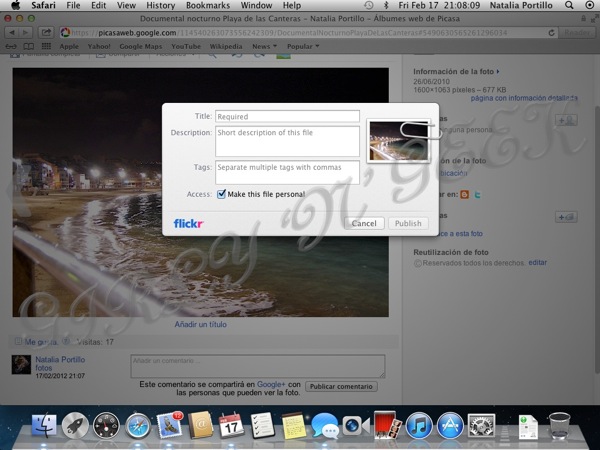Click Cancel in the Flickr dialog
The width and height of the screenshot is (600, 450).
point(364,223)
